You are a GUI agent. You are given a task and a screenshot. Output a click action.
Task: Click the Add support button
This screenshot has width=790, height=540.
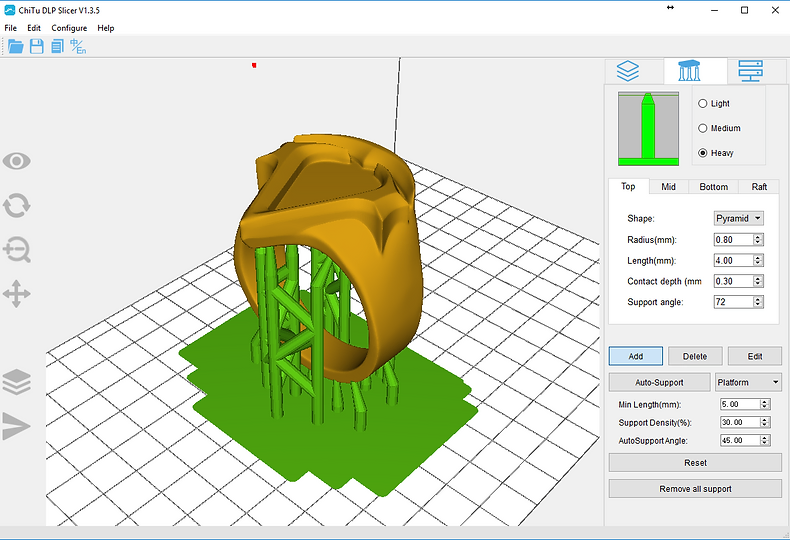point(636,356)
